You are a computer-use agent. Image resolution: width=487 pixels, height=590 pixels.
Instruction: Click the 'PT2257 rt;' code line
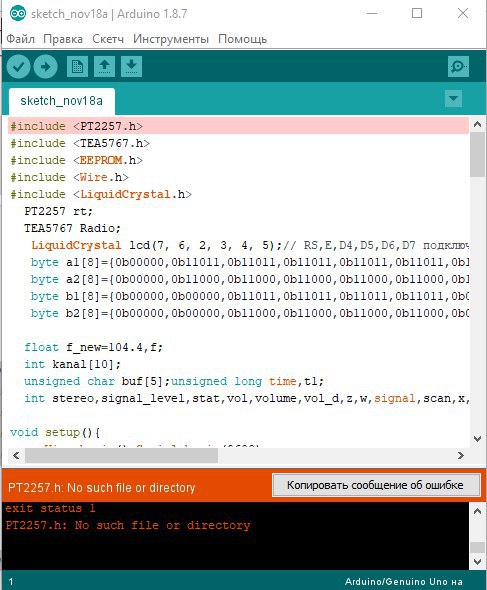pos(58,211)
